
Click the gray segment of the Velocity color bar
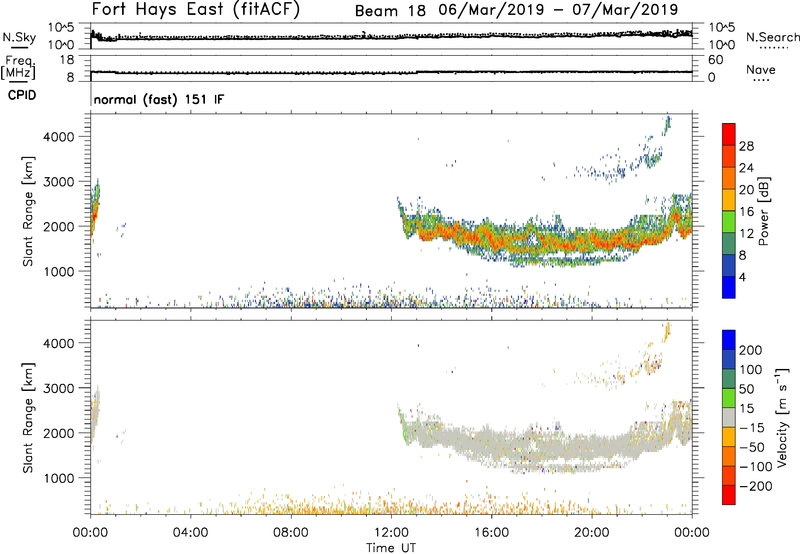click(729, 417)
